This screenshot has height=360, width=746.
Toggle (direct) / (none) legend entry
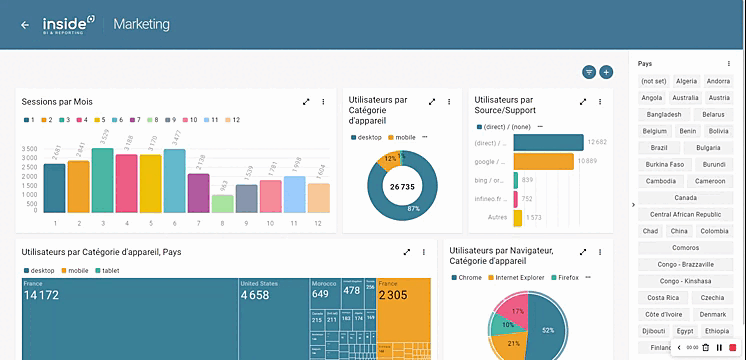click(504, 127)
